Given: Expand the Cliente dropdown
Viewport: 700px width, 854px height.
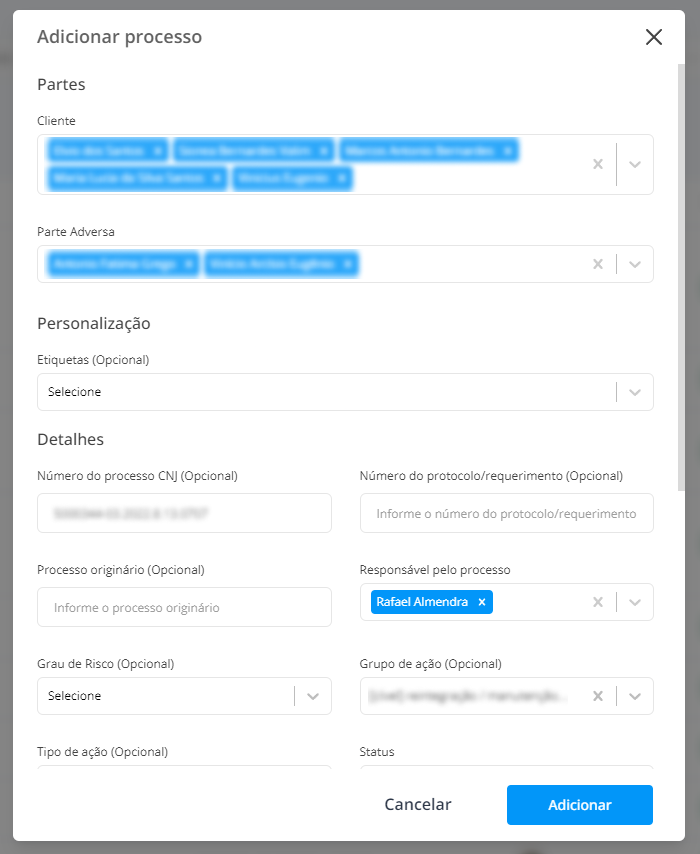Looking at the screenshot, I should click(635, 164).
